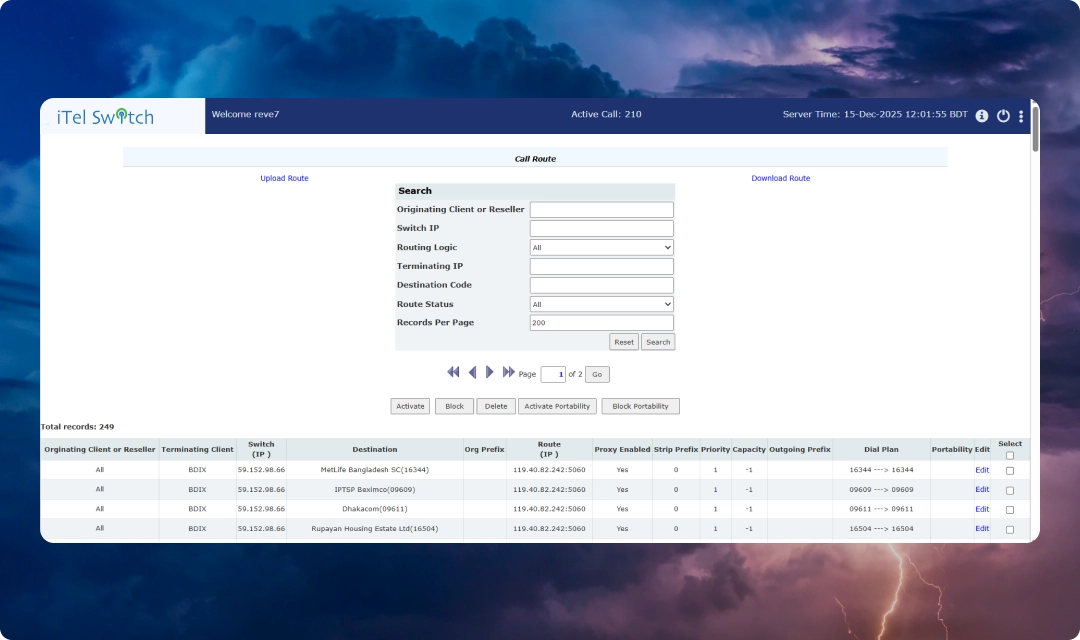Click Edit for IPTSP Beximco route
Viewport: 1080px width, 640px height.
point(982,490)
